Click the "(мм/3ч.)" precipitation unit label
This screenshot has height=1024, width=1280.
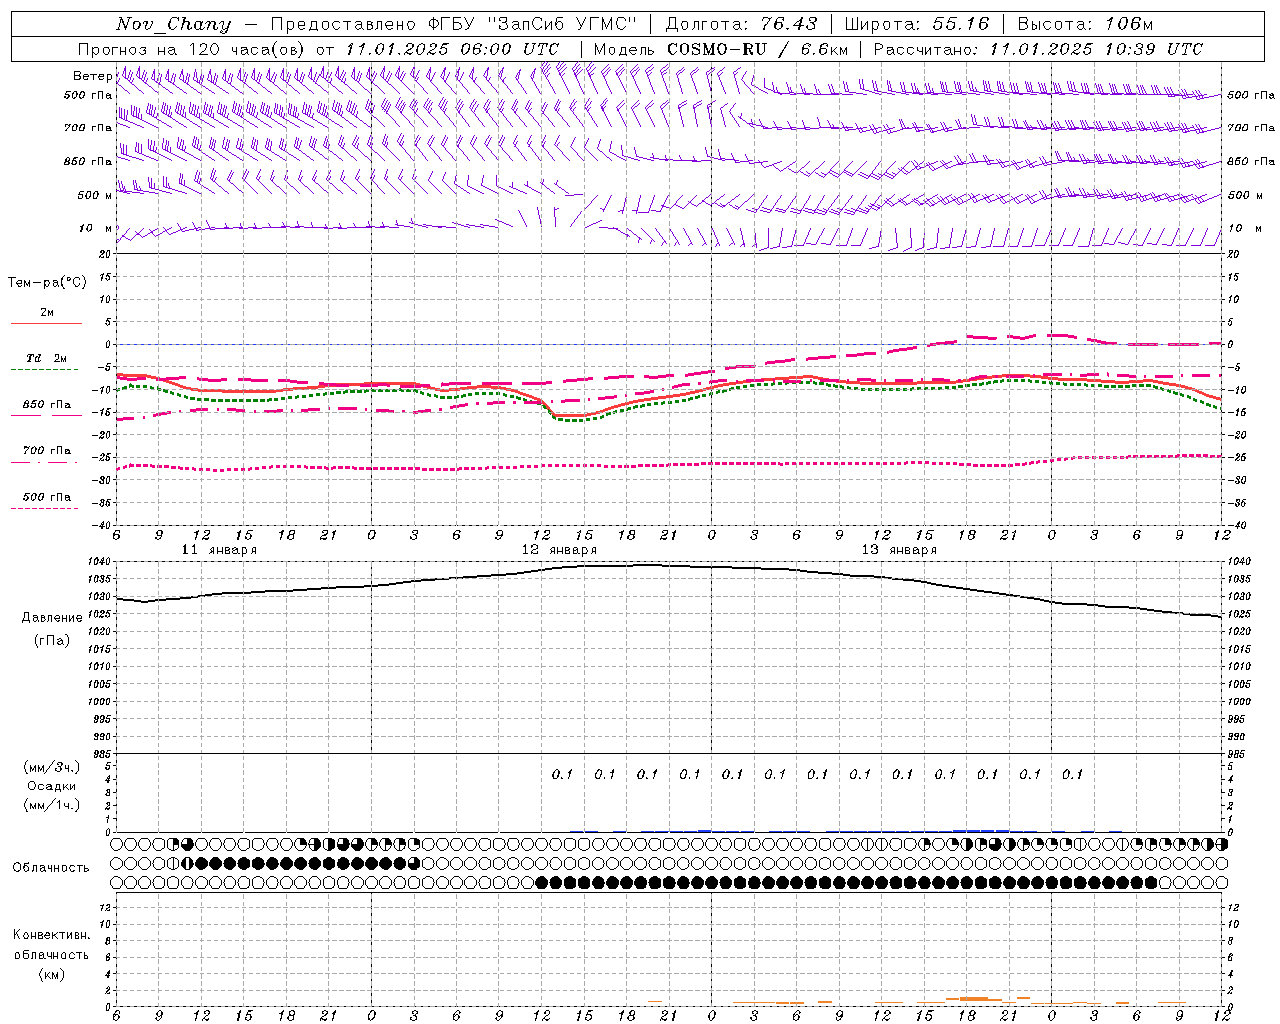click(x=51, y=767)
